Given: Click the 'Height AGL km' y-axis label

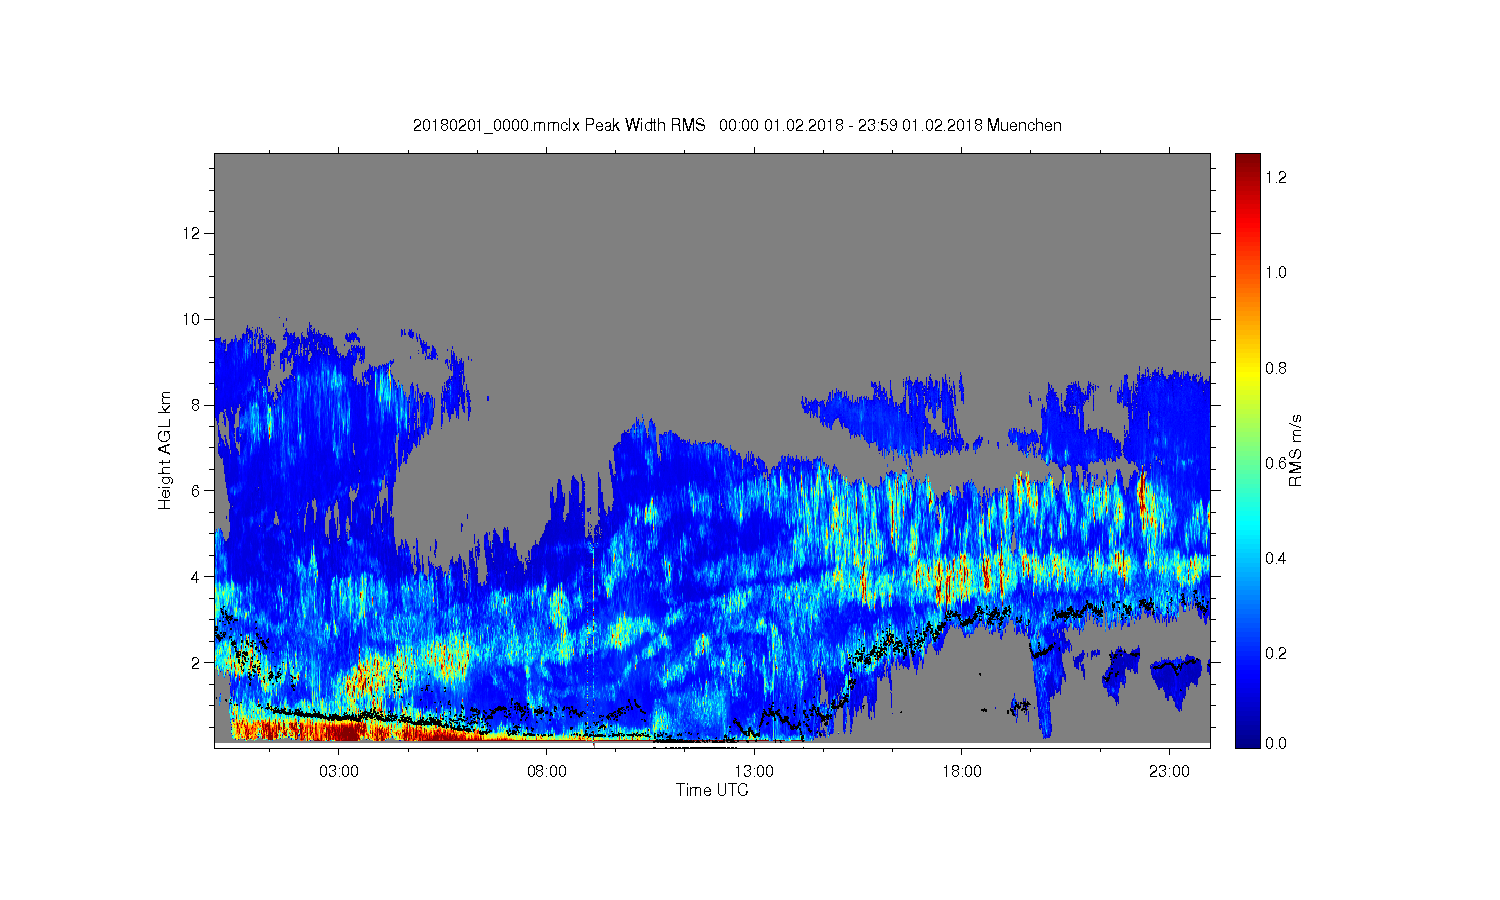Looking at the screenshot, I should click(x=165, y=450).
